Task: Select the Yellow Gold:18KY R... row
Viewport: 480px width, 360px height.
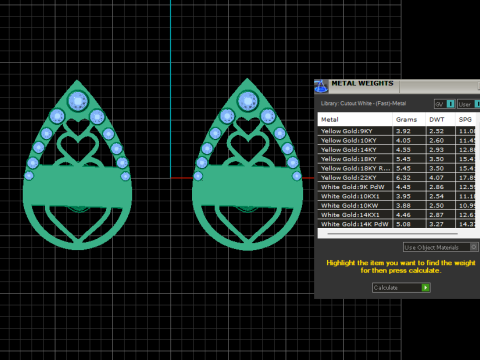Action: point(397,168)
